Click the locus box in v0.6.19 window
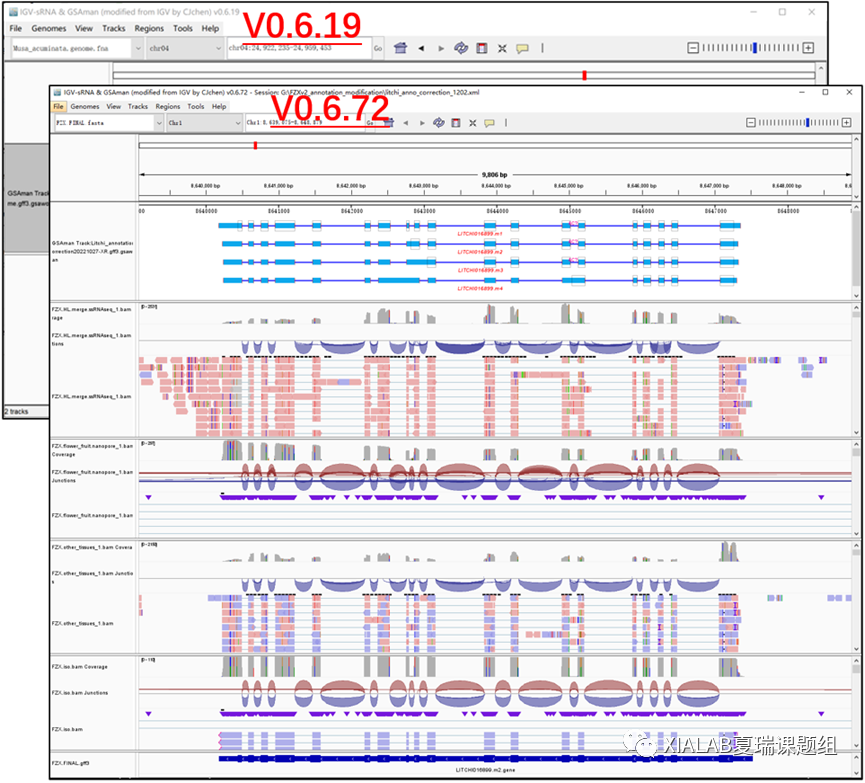The height and width of the screenshot is (783, 865). (x=298, y=49)
